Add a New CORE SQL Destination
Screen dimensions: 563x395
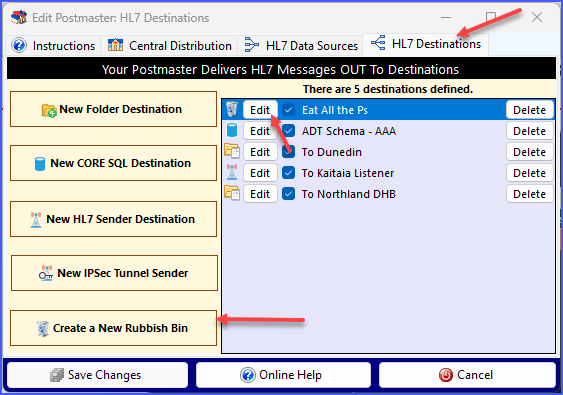[x=113, y=163]
